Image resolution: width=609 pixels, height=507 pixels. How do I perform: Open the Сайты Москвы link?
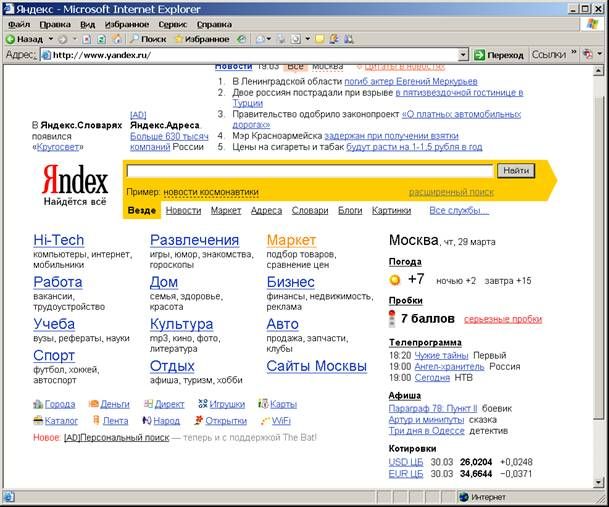point(317,366)
